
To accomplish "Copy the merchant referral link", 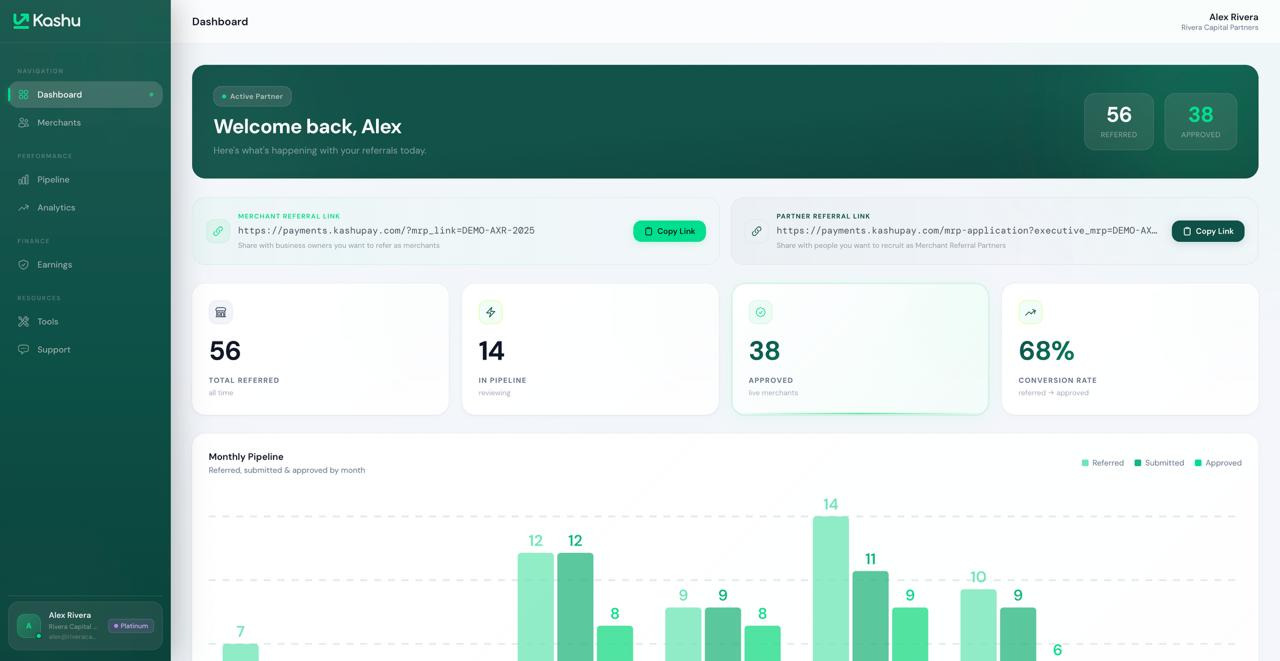I will click(x=669, y=231).
